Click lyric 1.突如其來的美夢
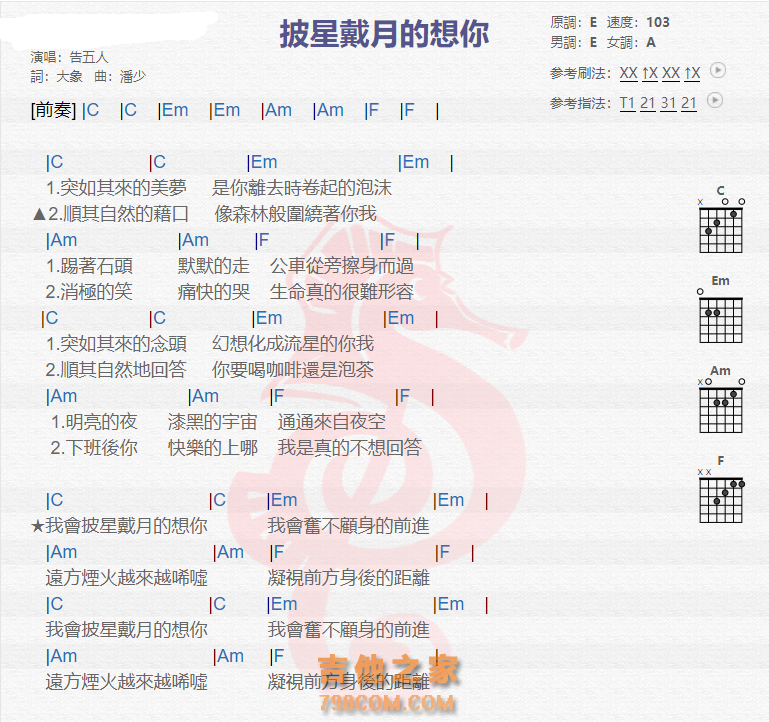Image resolution: width=769 pixels, height=722 pixels. click(116, 188)
